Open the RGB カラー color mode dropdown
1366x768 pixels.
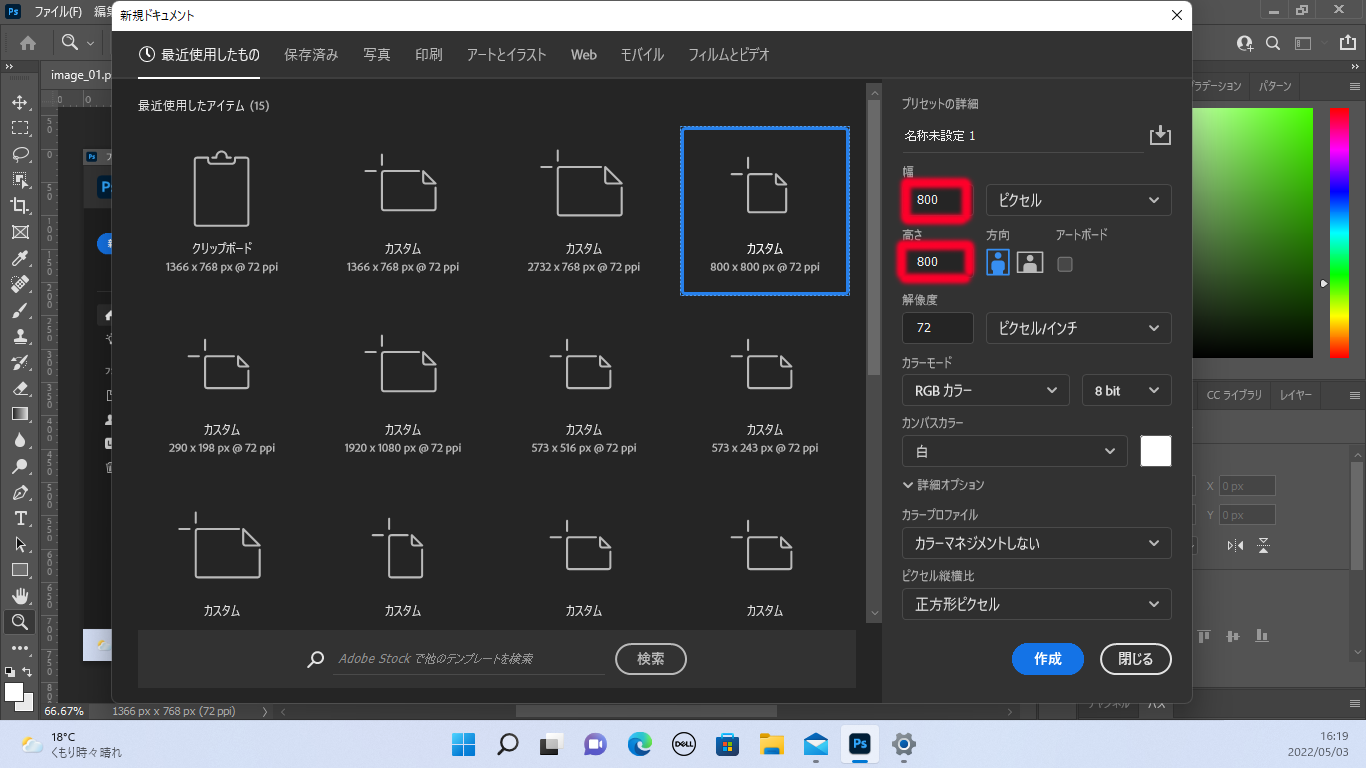[x=986, y=390]
